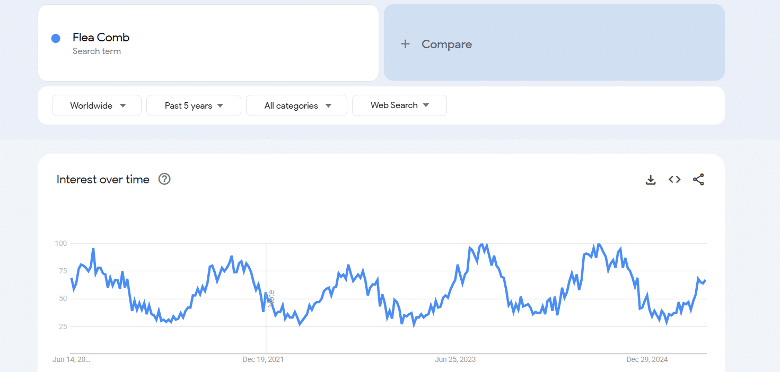Select the Jun 25, 2023 axis label
This screenshot has width=780, height=375.
click(x=455, y=359)
